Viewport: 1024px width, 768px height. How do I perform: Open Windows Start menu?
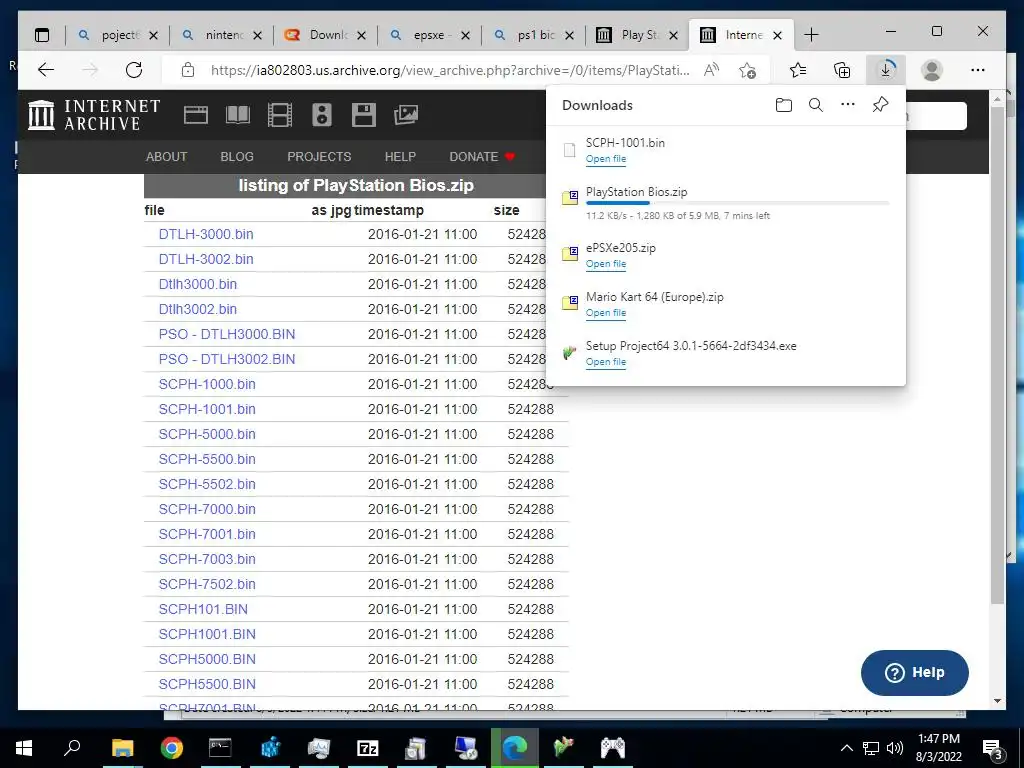24,748
